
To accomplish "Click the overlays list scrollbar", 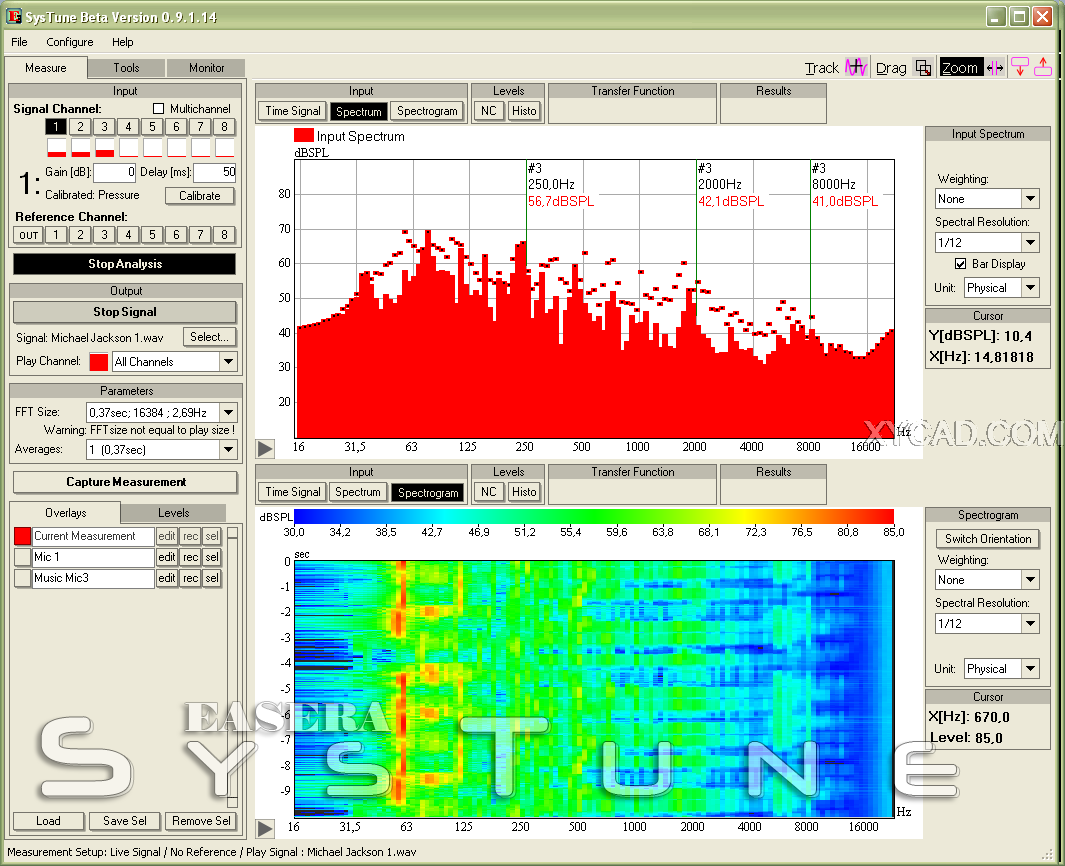I will [232, 666].
